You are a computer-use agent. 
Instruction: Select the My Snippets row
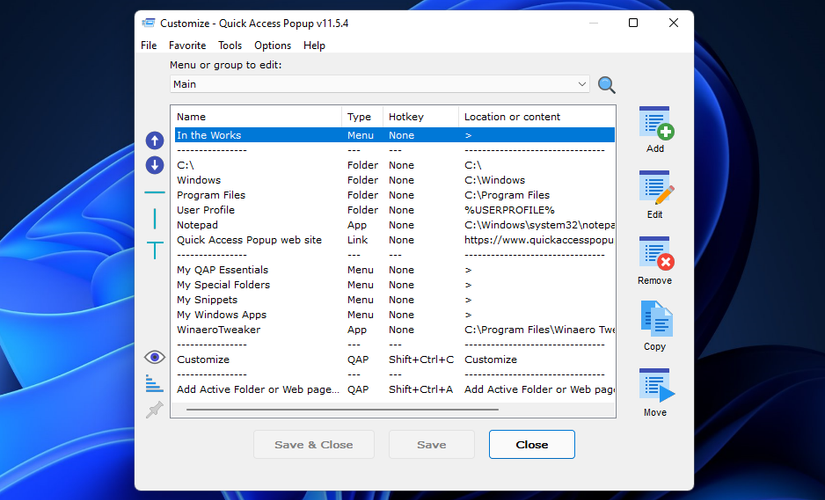395,300
